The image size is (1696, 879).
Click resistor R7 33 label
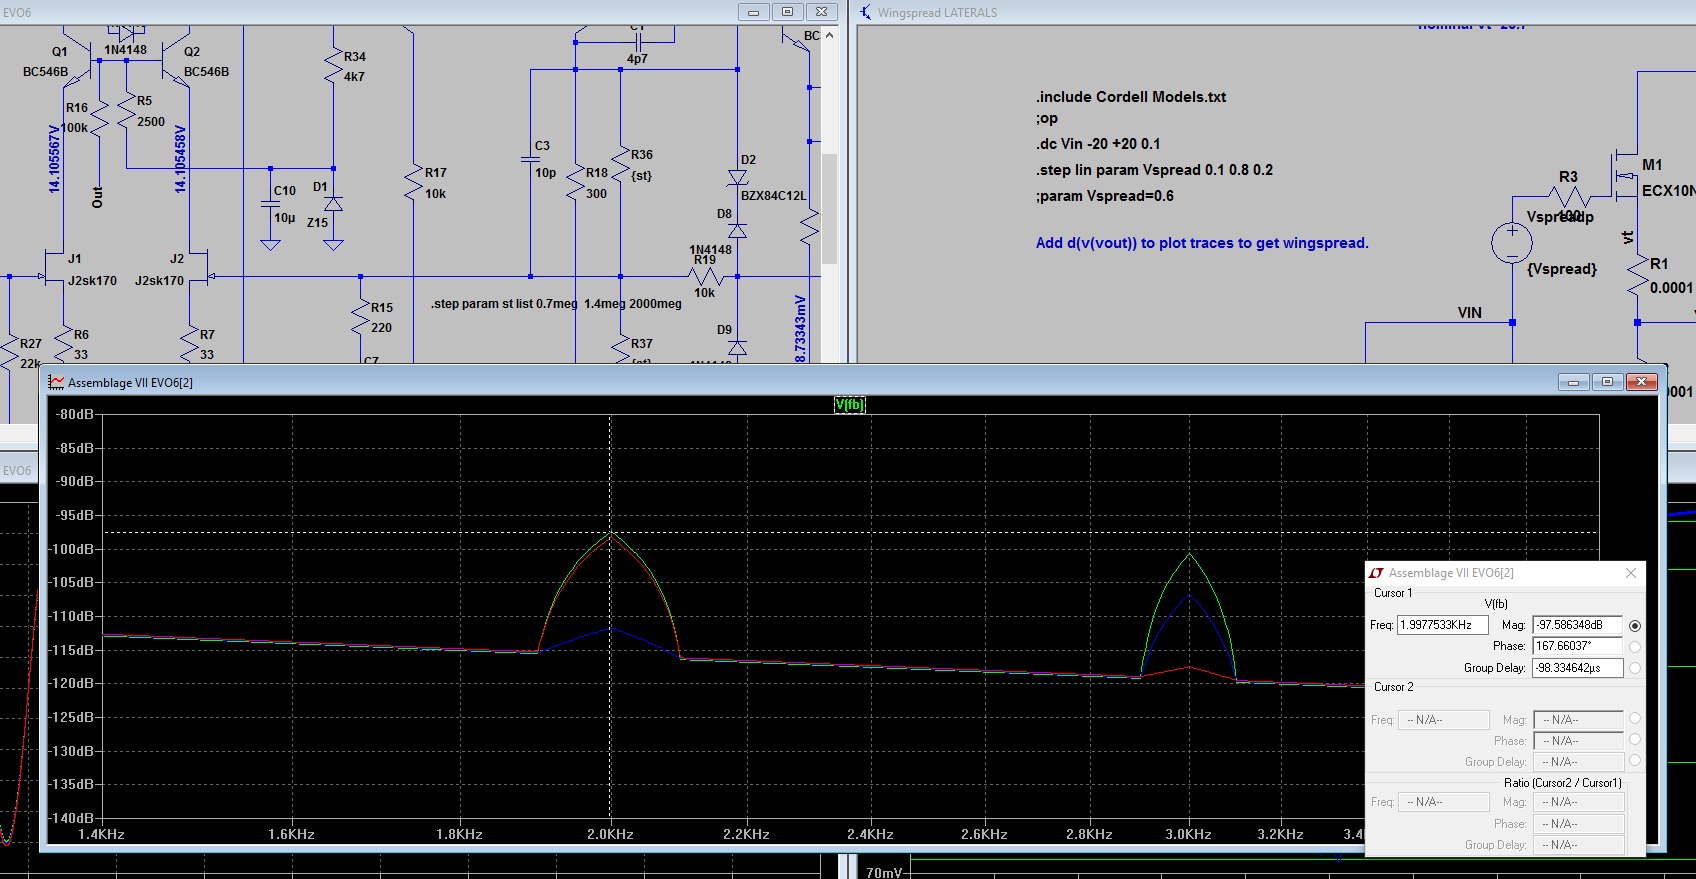point(207,345)
